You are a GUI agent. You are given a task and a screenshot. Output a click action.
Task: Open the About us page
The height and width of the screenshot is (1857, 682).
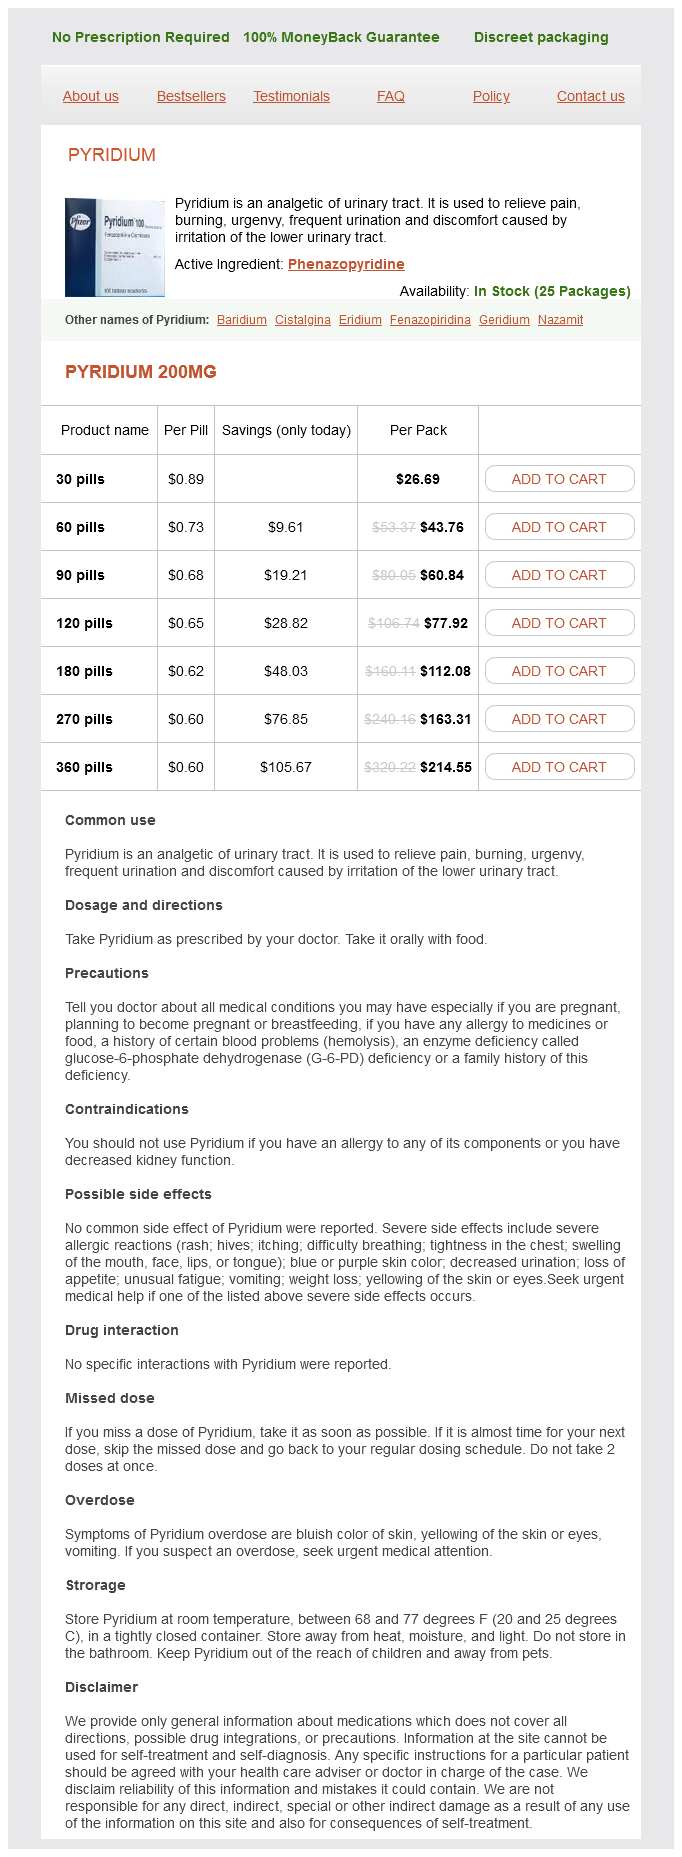90,96
